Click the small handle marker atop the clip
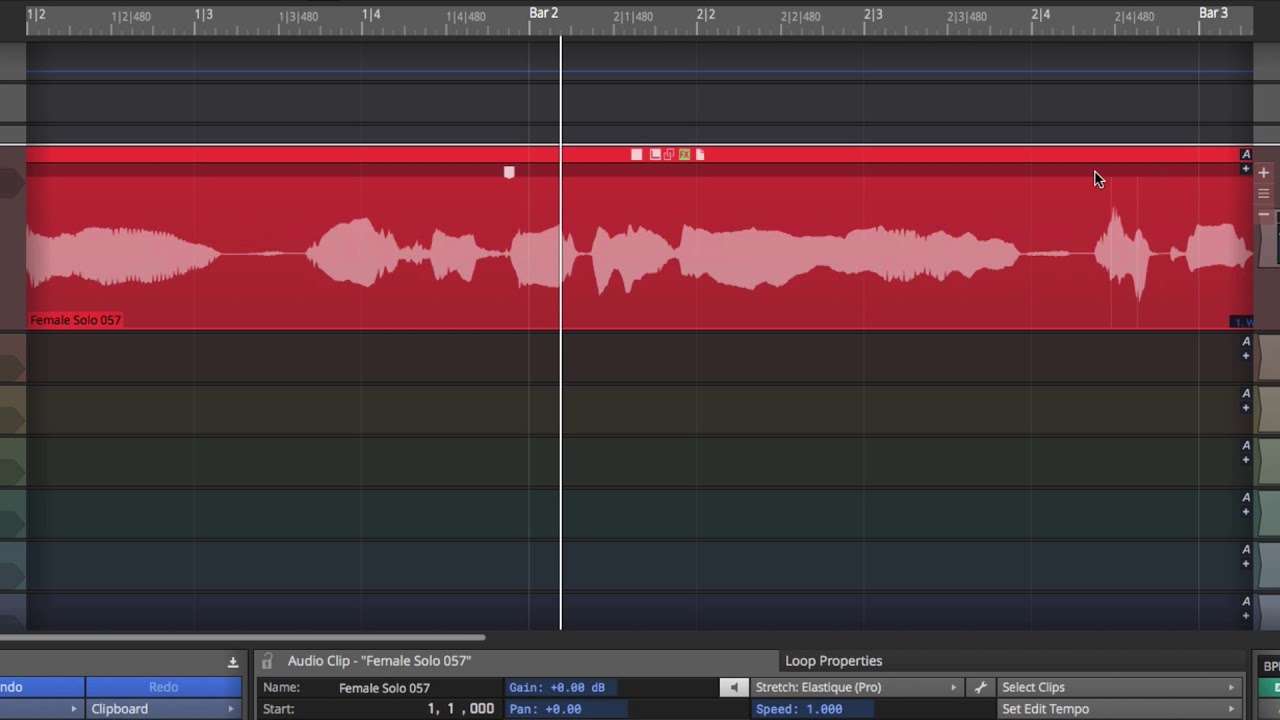1280x720 pixels. pos(509,173)
